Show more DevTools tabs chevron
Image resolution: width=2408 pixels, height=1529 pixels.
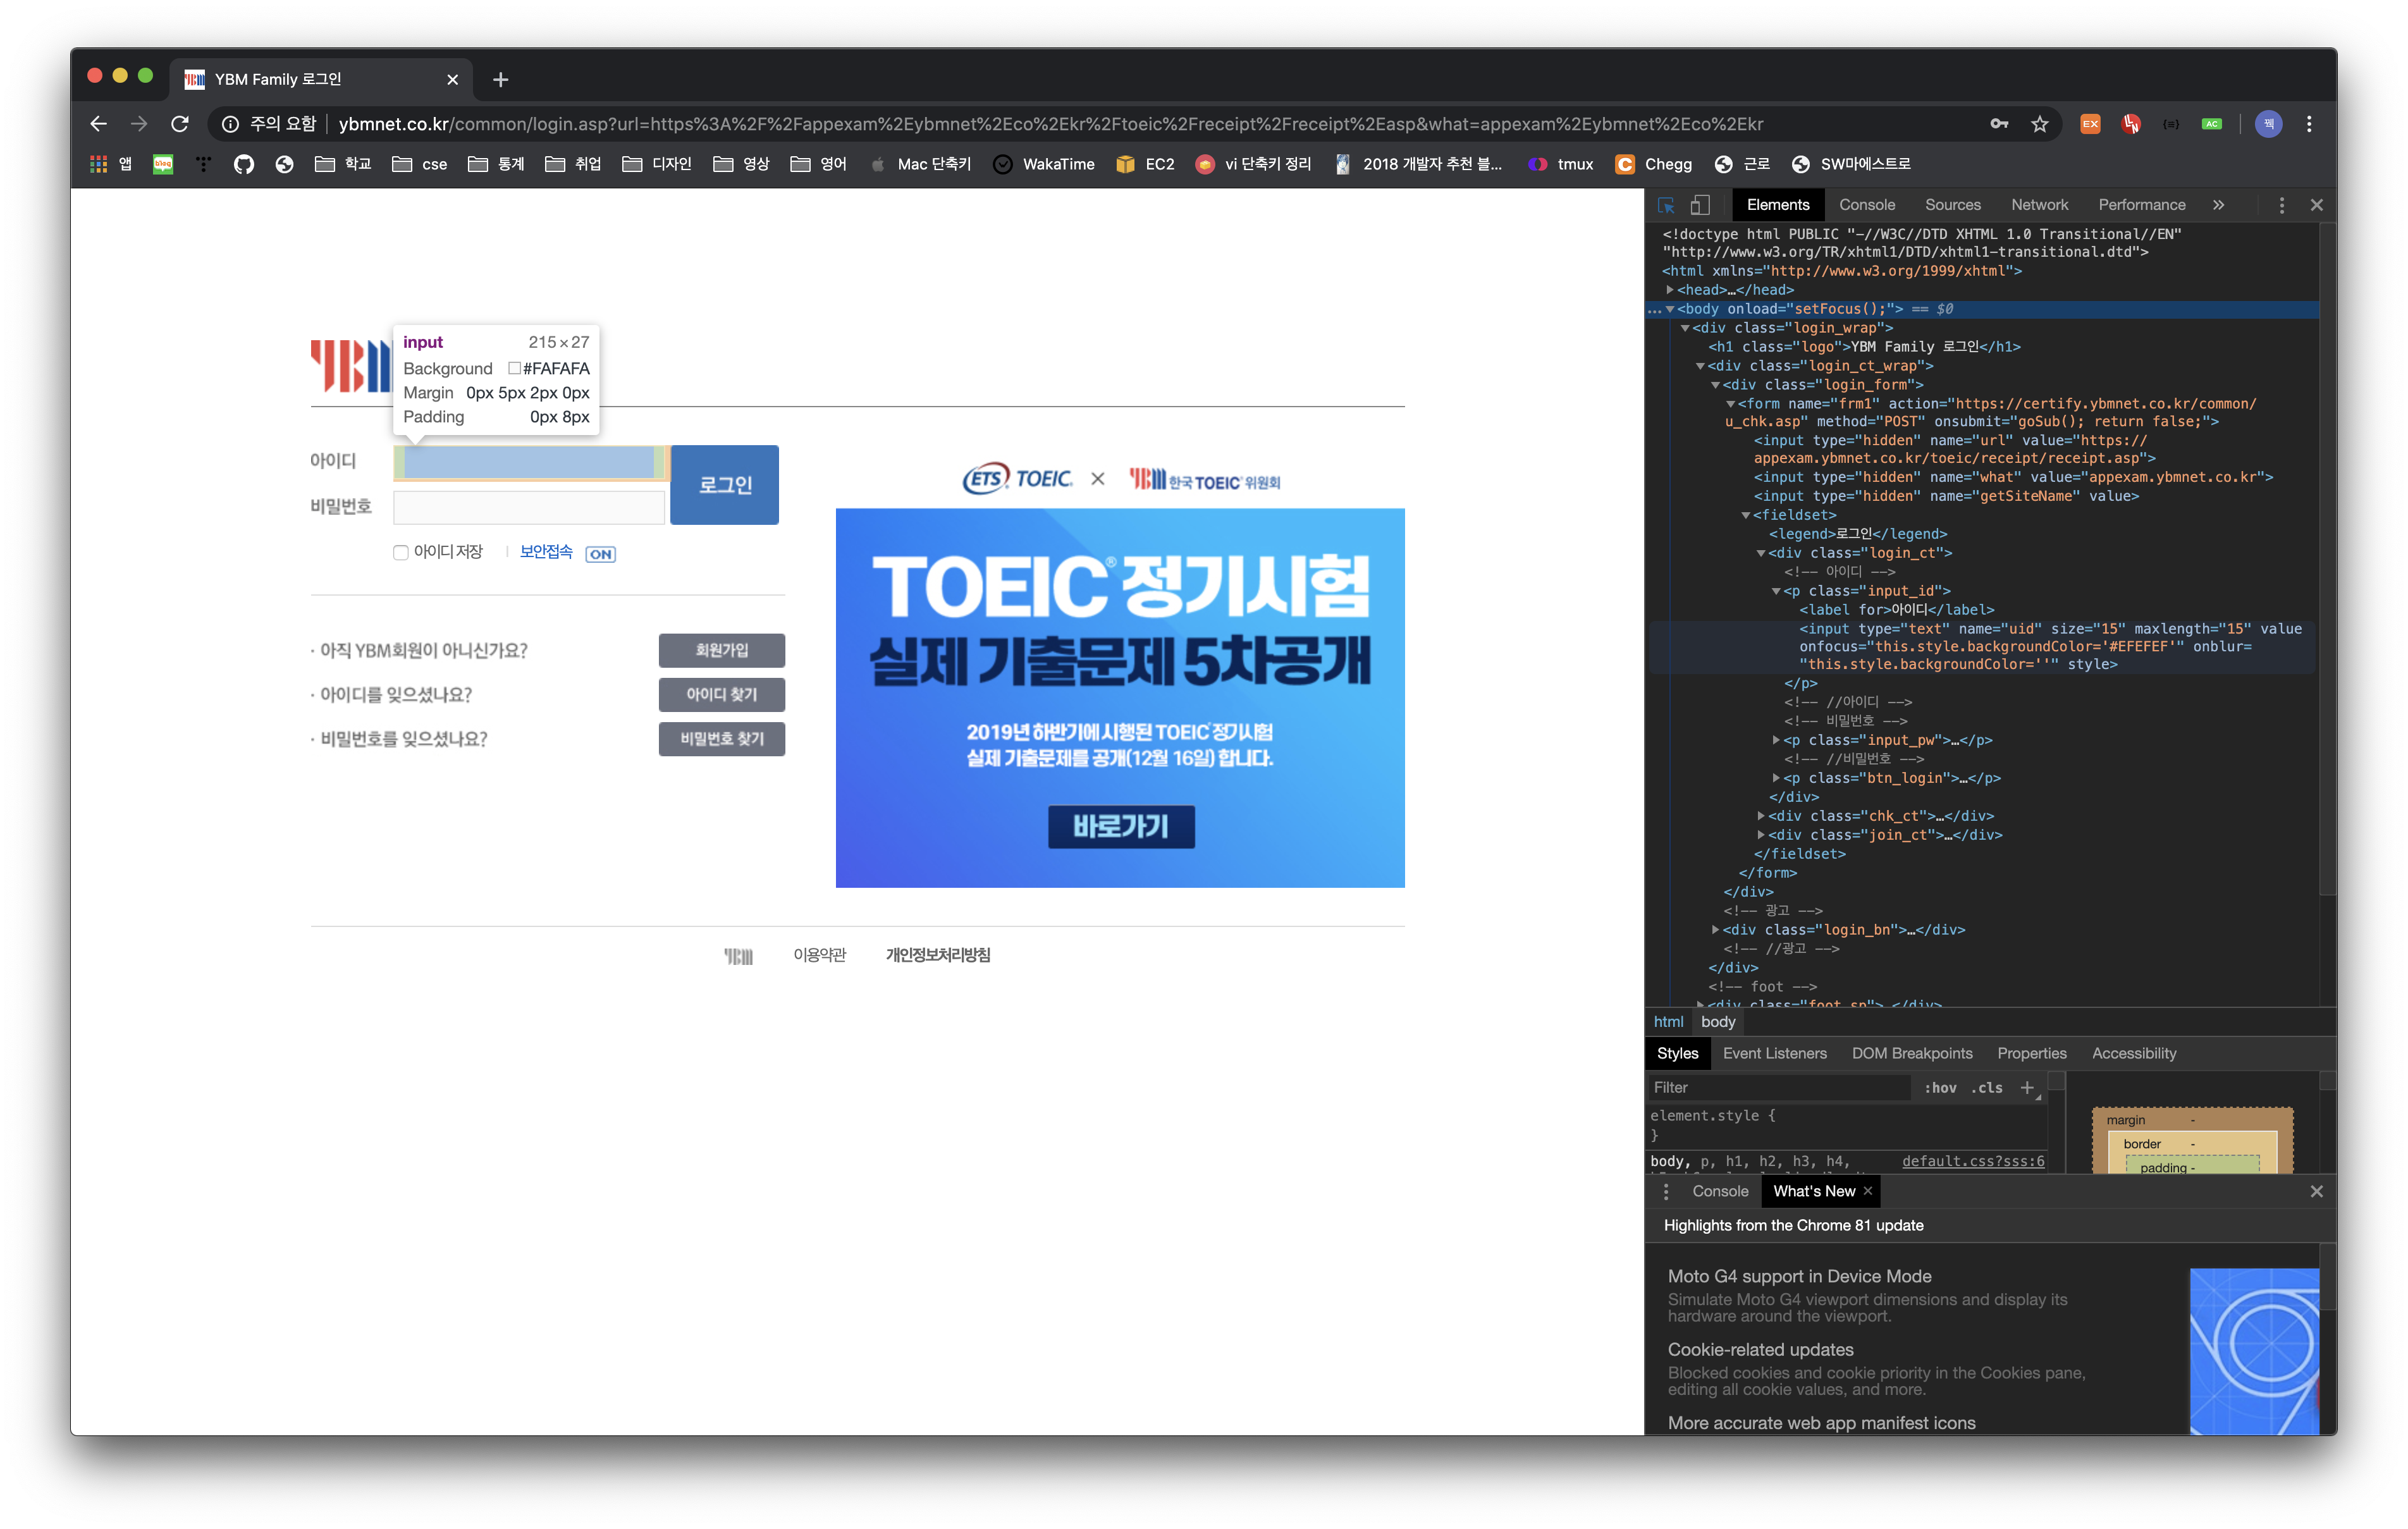[x=2218, y=205]
